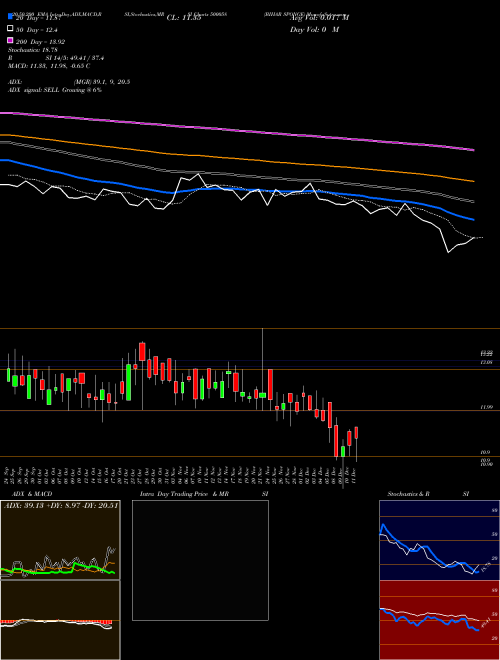This screenshot has width=500, height=660.
Task: Open the empty Intra Day Trading chart panel
Action: tap(200, 560)
